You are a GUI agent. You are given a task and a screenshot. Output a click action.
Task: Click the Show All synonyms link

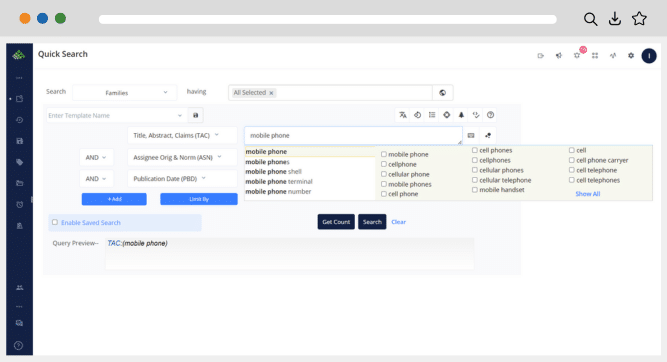(x=587, y=194)
